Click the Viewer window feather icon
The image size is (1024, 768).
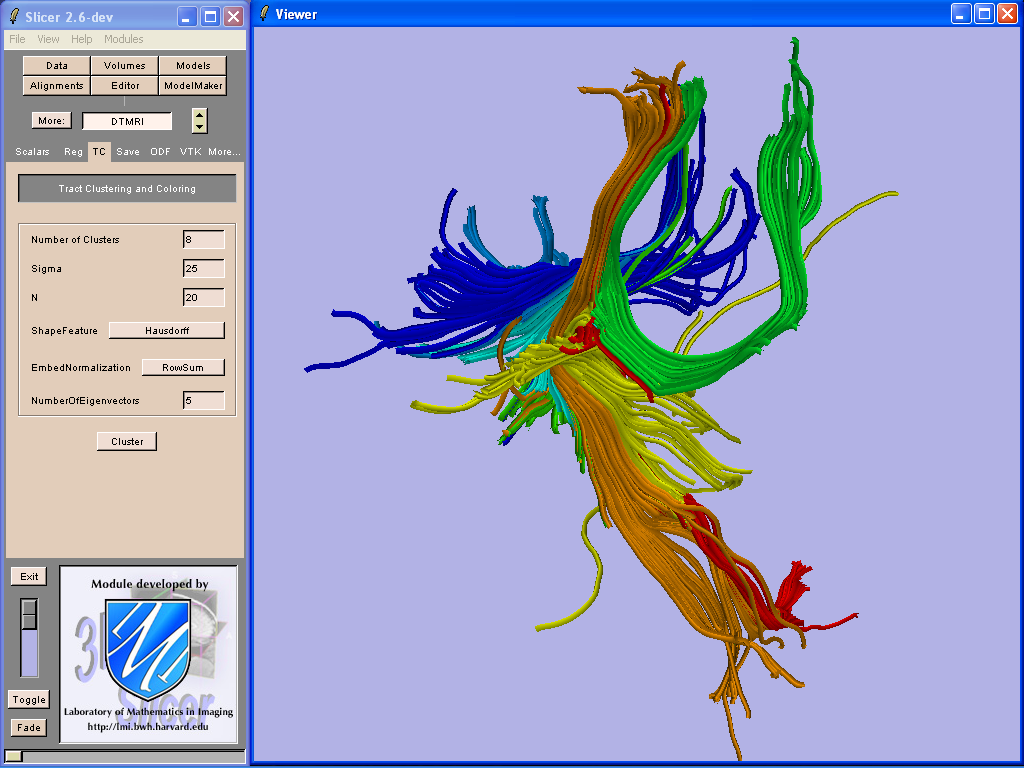pyautogui.click(x=263, y=14)
